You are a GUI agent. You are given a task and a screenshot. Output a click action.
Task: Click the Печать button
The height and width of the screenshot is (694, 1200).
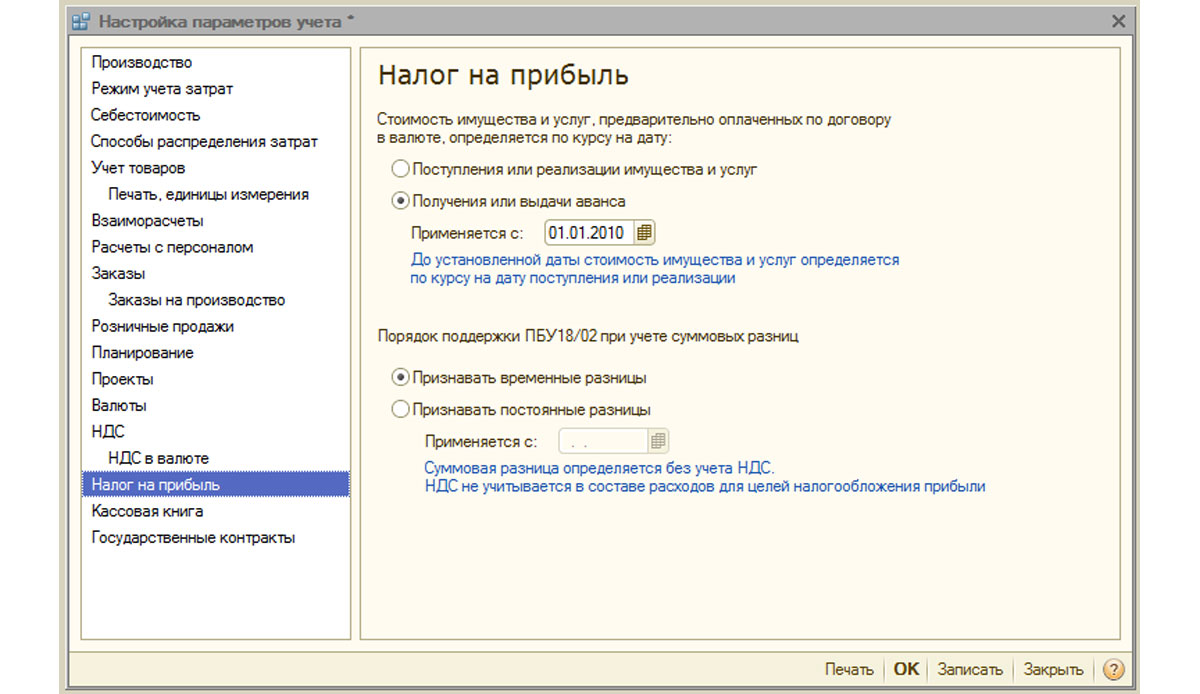[x=849, y=670]
